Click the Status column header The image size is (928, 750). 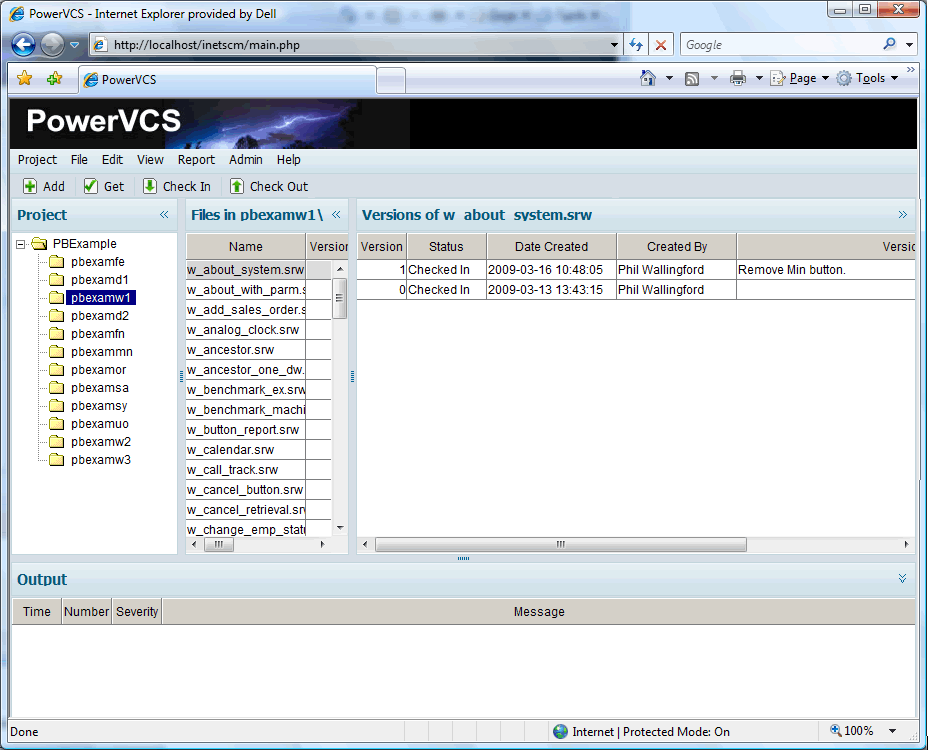tap(446, 247)
